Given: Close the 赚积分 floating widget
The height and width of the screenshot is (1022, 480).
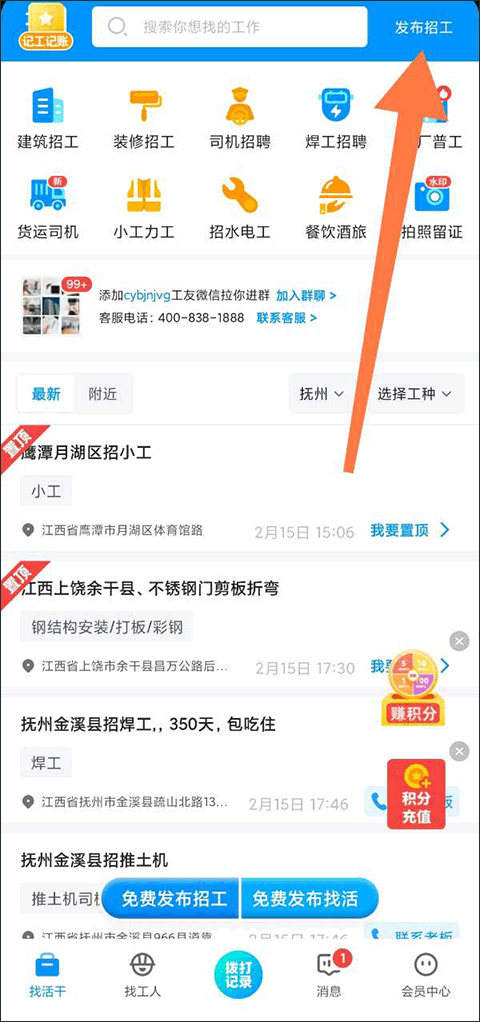Looking at the screenshot, I should (459, 641).
